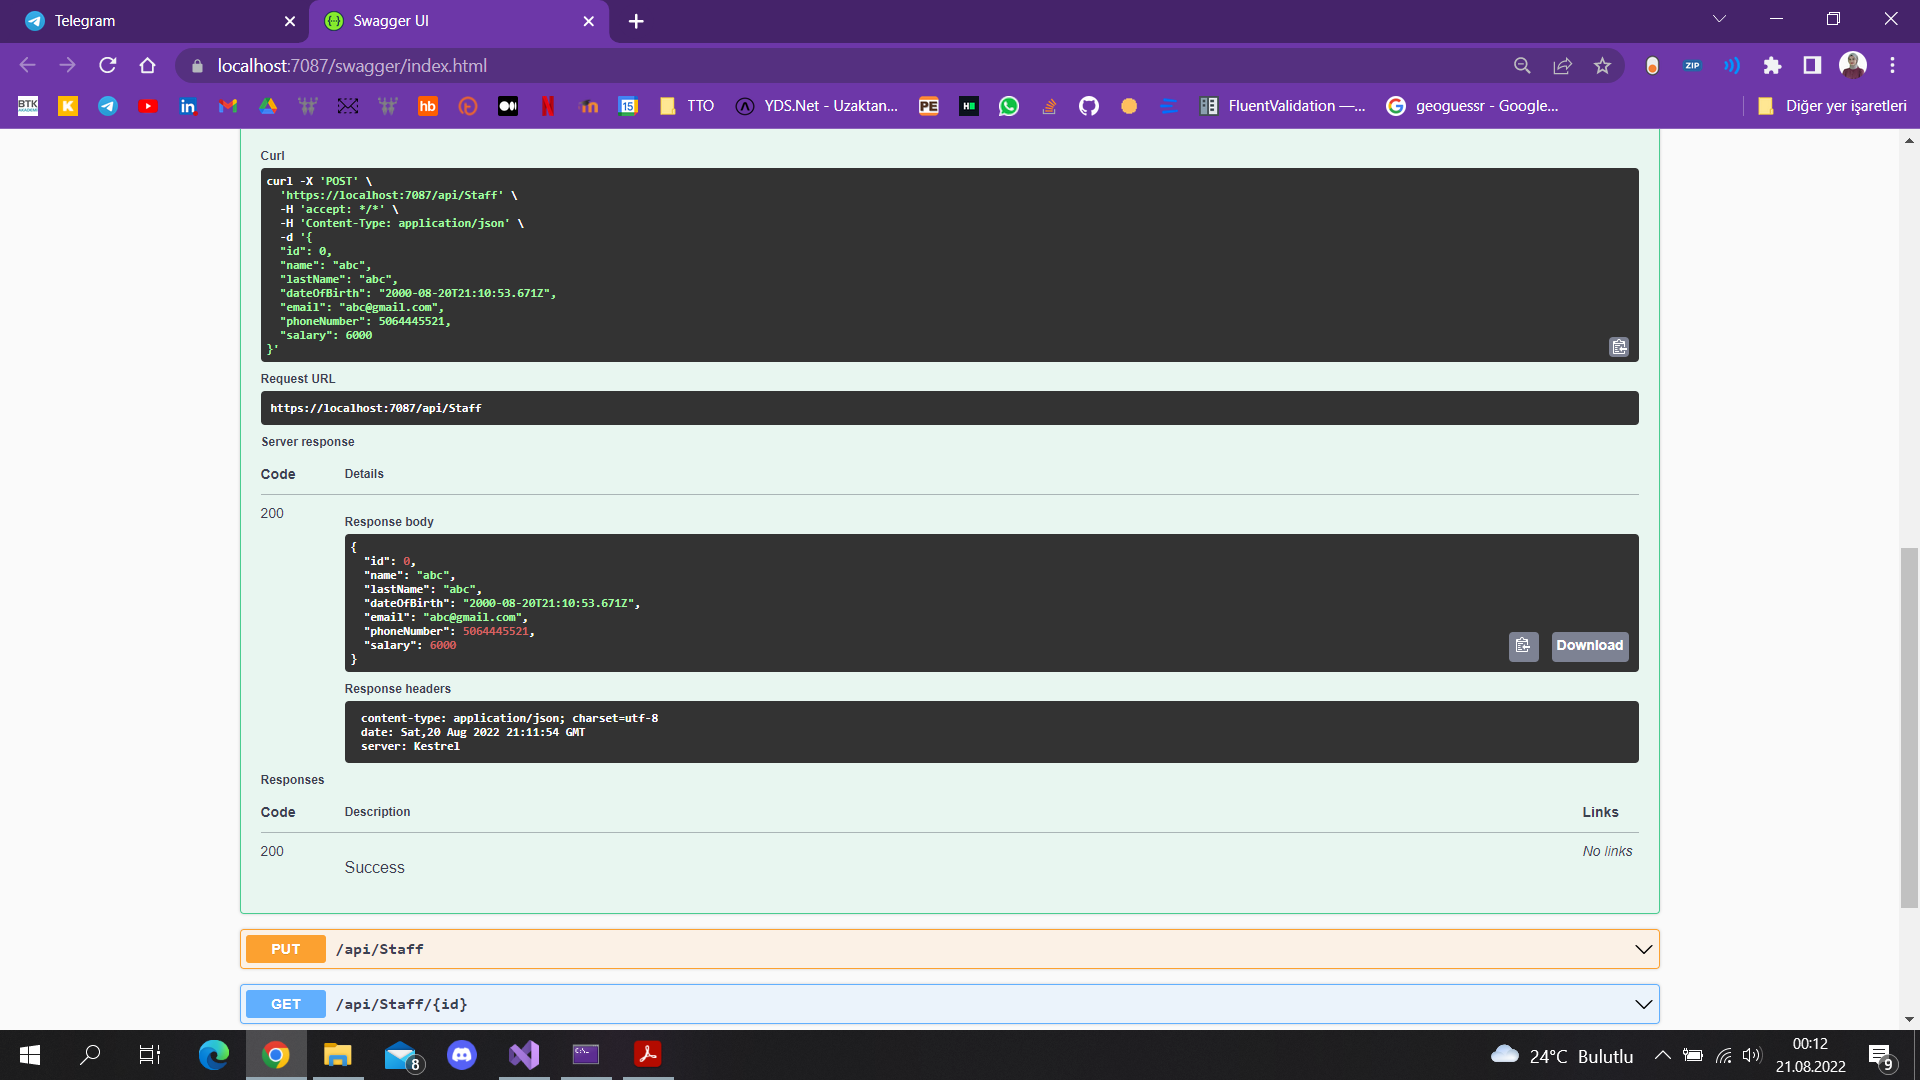Open the GitHub bookmark in the bookmarks bar
1920x1080 pixels.
[1089, 105]
